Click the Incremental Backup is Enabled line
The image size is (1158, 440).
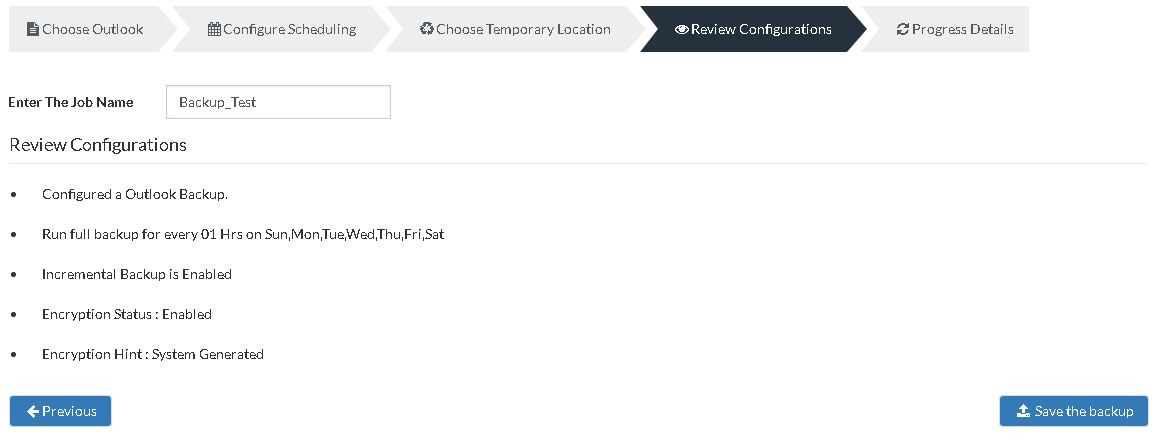137,275
